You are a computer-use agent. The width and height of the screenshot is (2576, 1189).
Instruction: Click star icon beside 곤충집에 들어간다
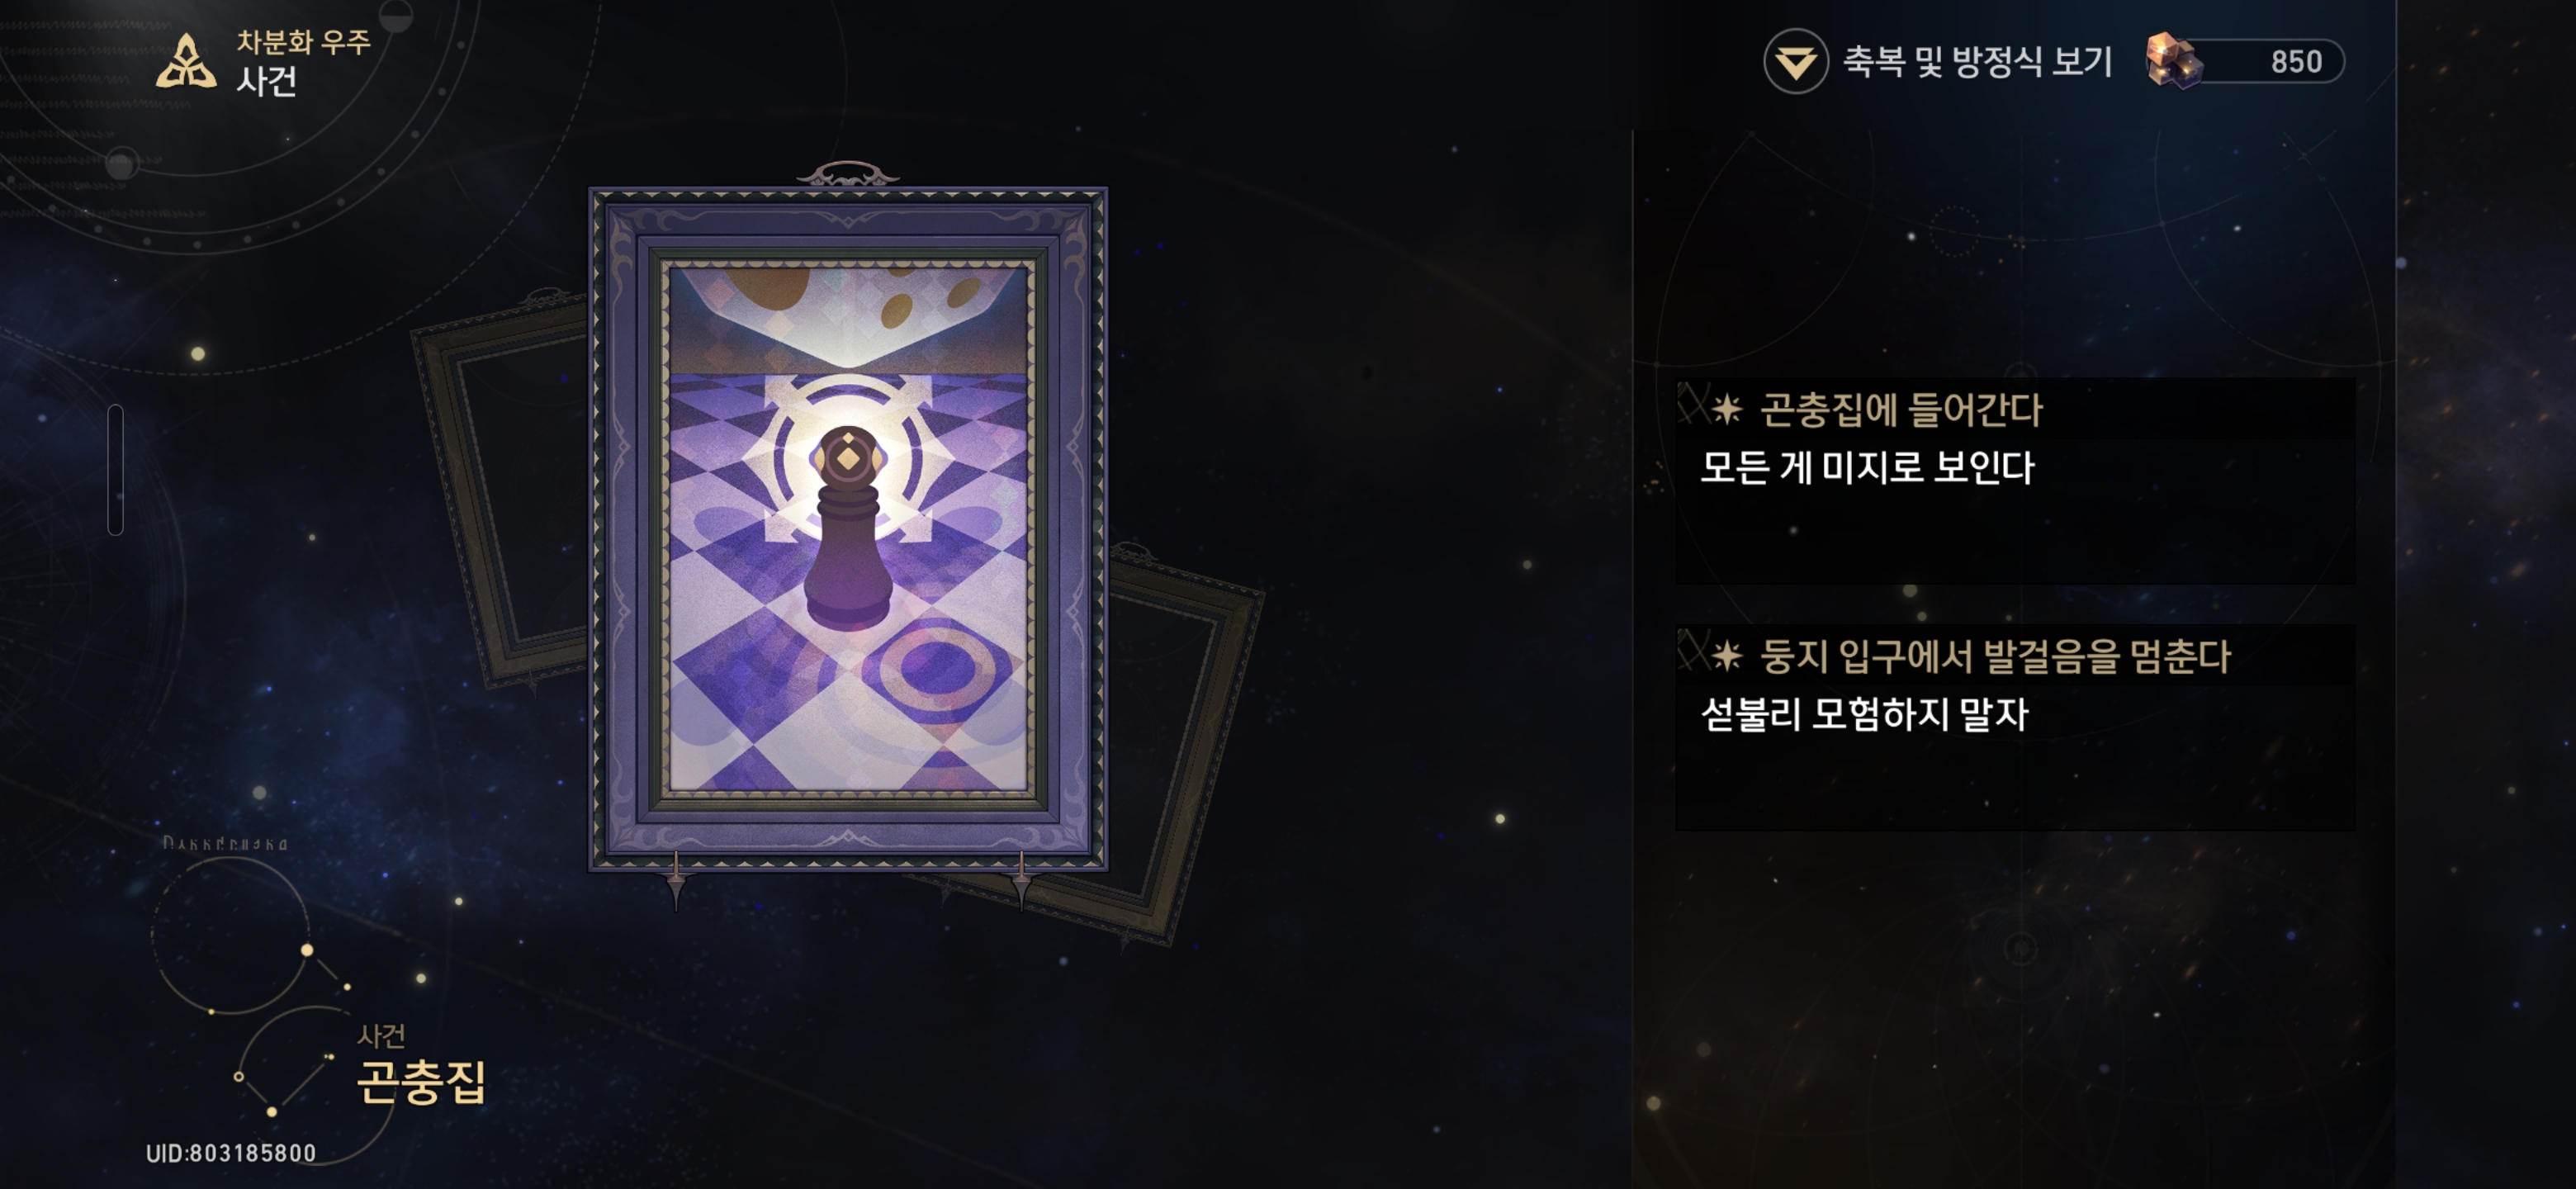(1726, 409)
